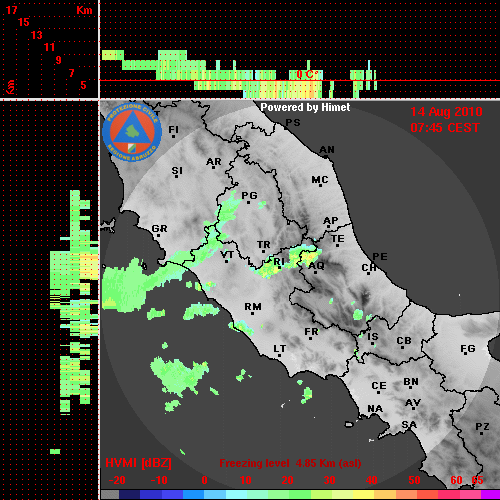This screenshot has height=500, width=500.
Task: Click the Protezione Civile Regione Abruzzo logo
Action: pos(132,132)
